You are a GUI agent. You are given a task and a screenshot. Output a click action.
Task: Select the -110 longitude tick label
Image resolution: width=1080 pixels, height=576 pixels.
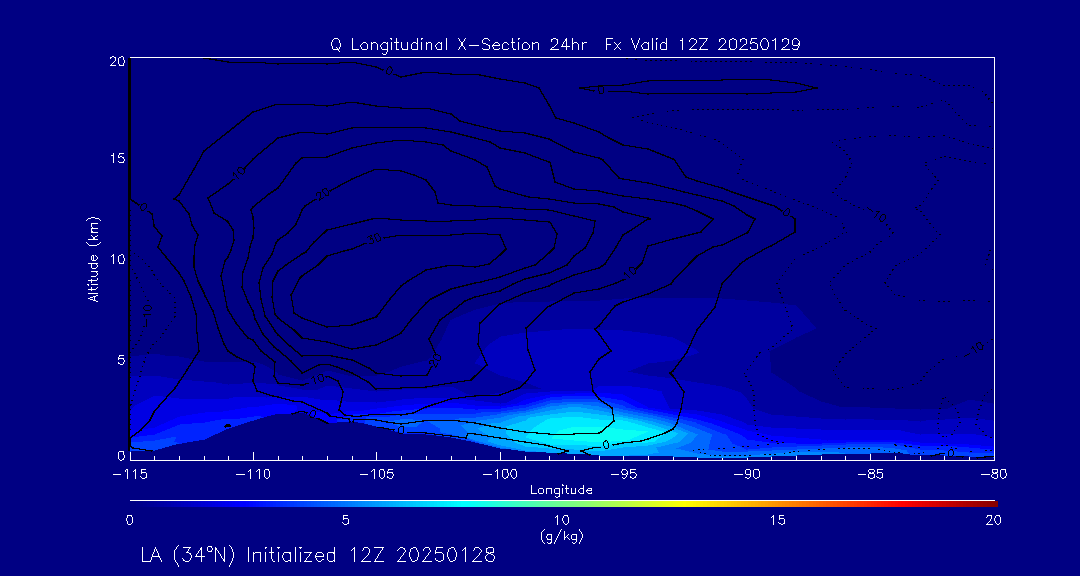click(253, 475)
